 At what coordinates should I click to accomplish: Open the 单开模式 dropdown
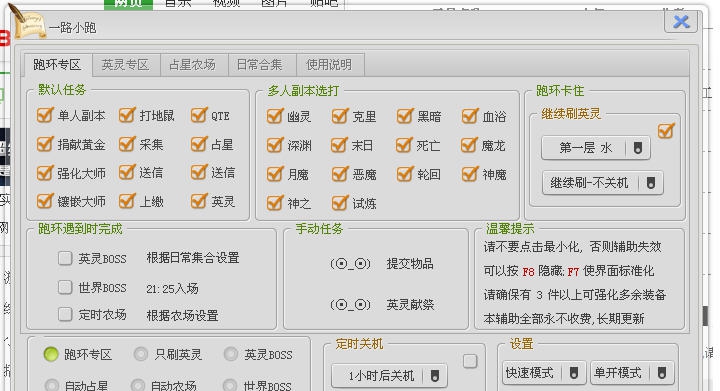click(x=632, y=373)
